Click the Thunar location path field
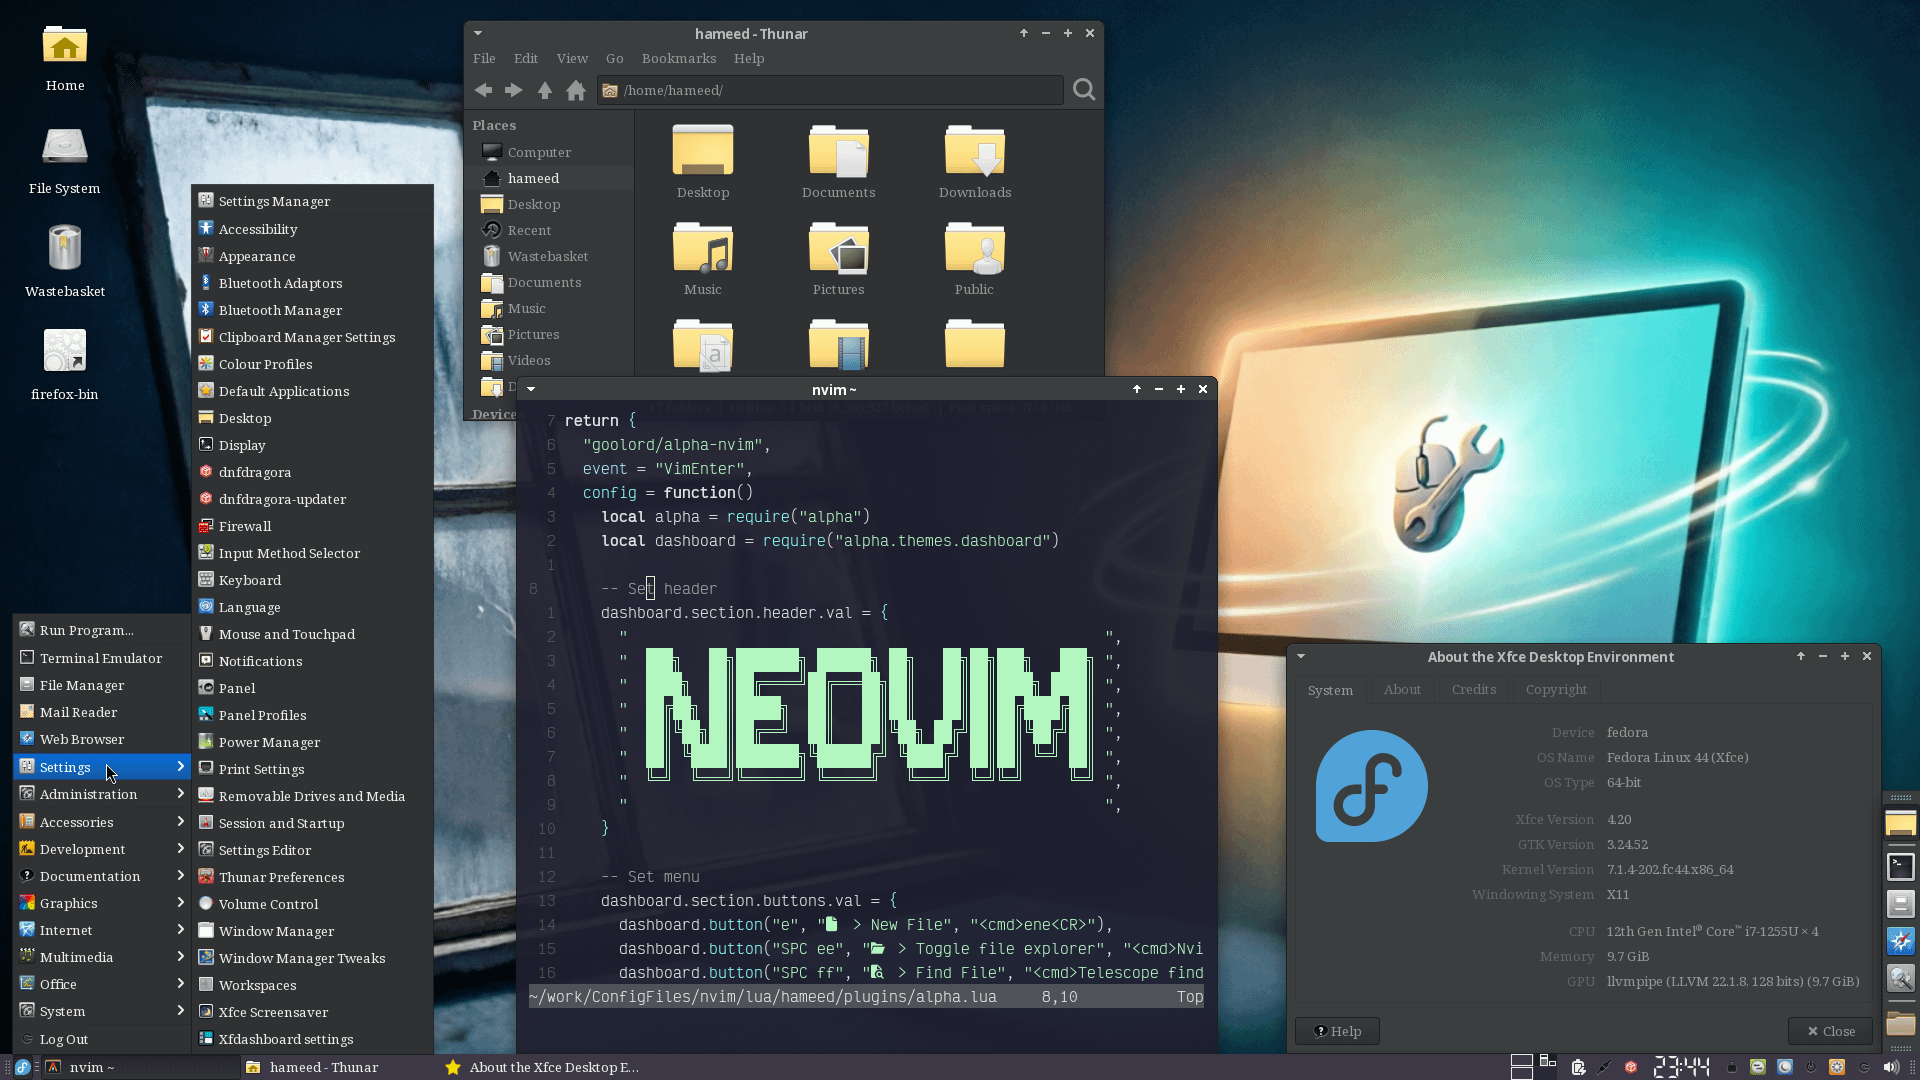Screen dimensions: 1920x1080 click(830, 90)
